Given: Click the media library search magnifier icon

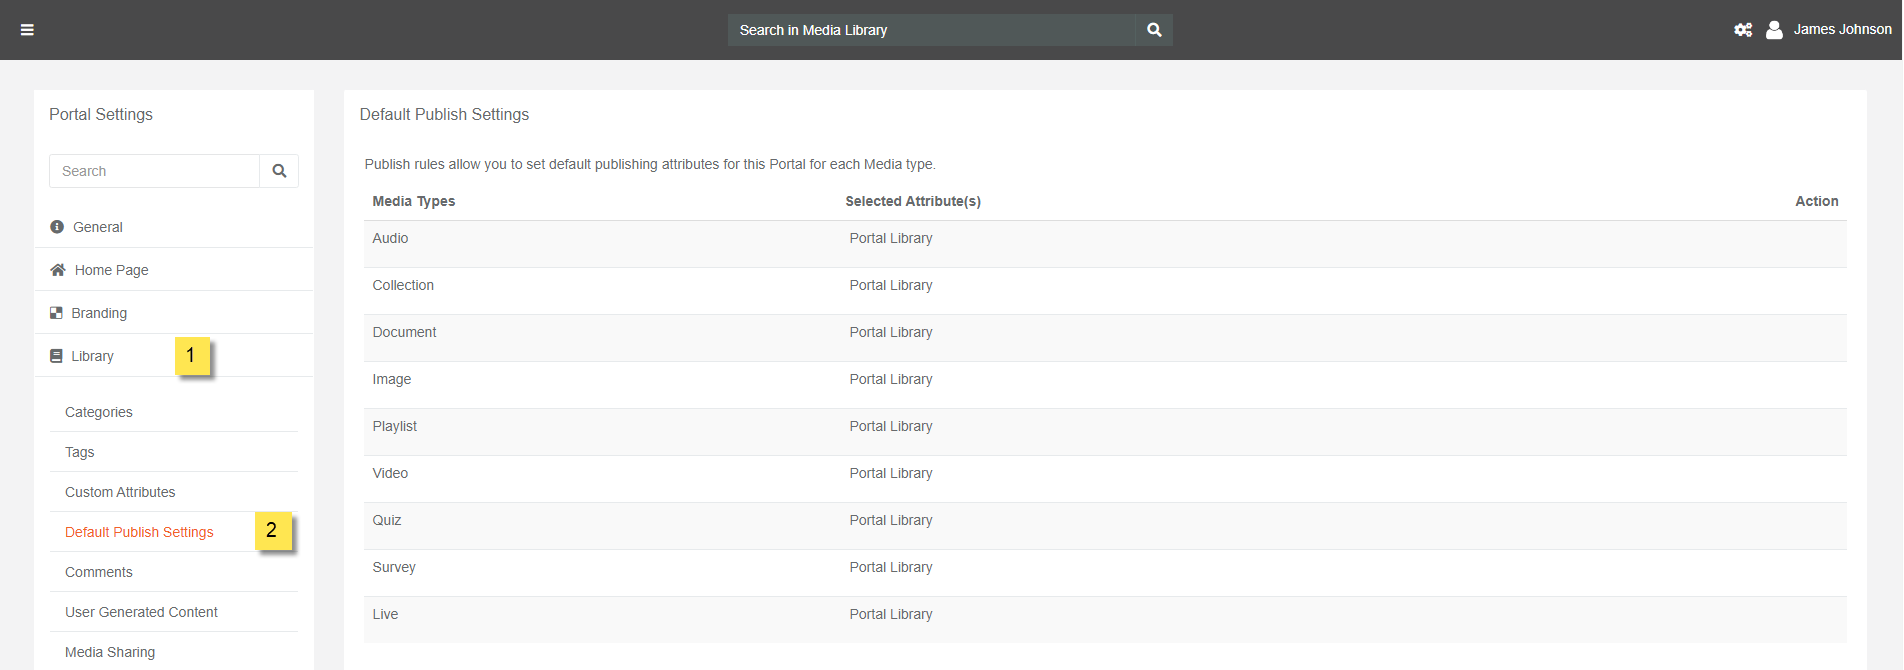Looking at the screenshot, I should [1154, 30].
